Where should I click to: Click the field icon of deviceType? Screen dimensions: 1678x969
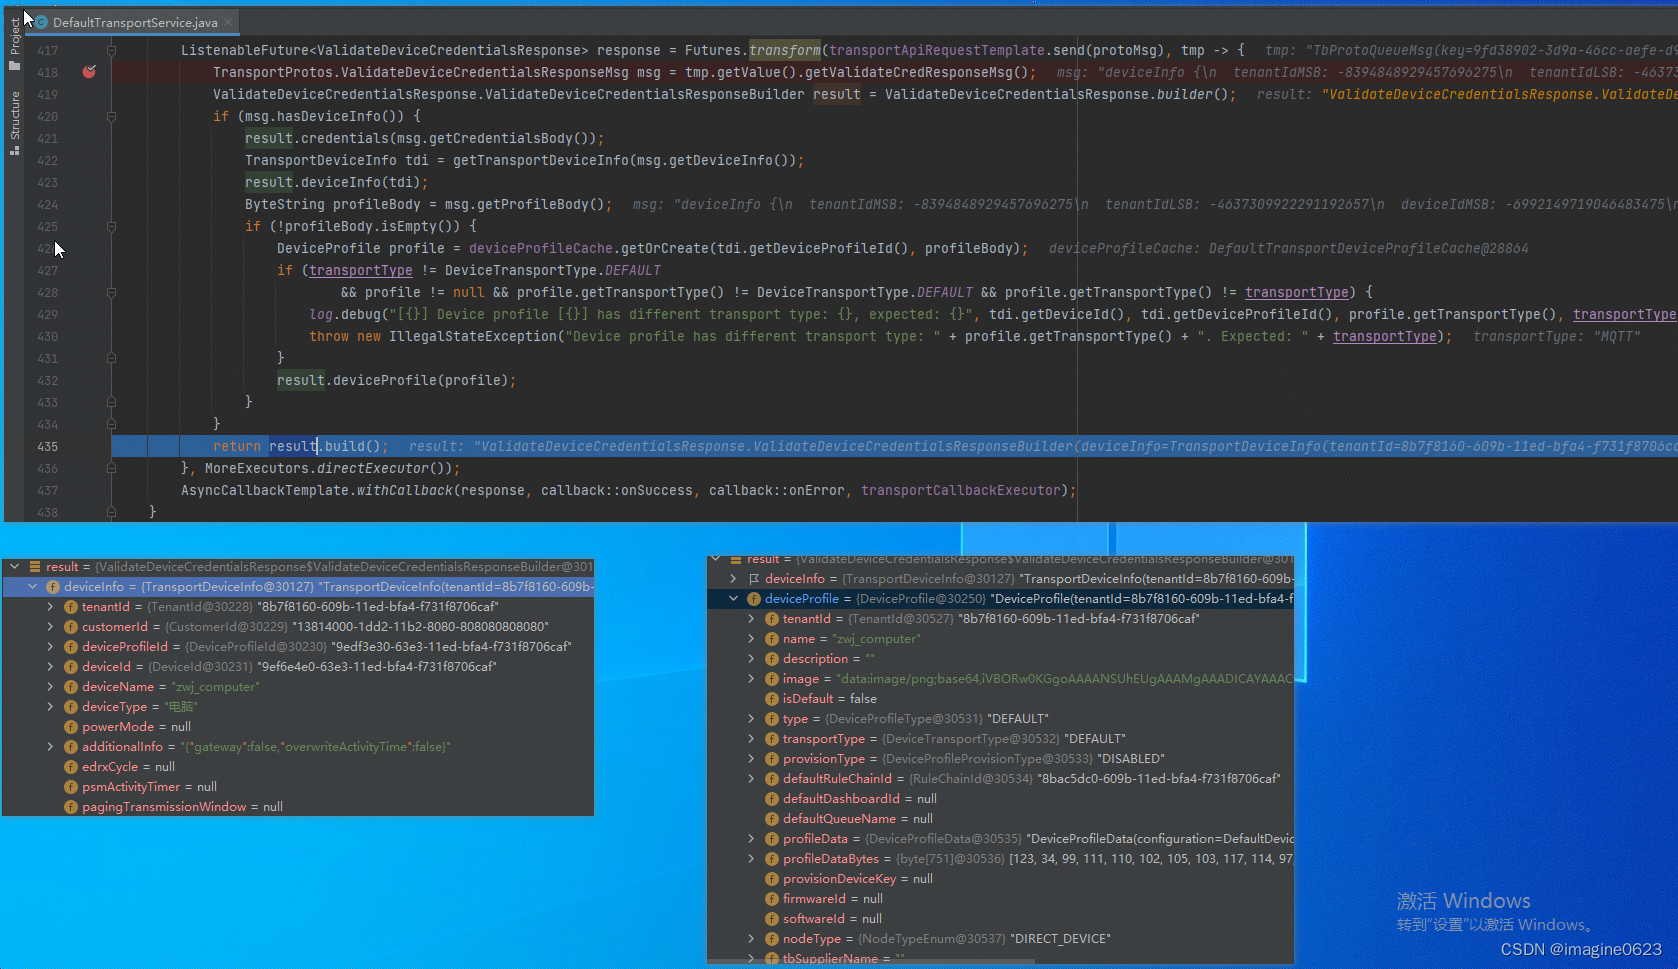pos(71,707)
